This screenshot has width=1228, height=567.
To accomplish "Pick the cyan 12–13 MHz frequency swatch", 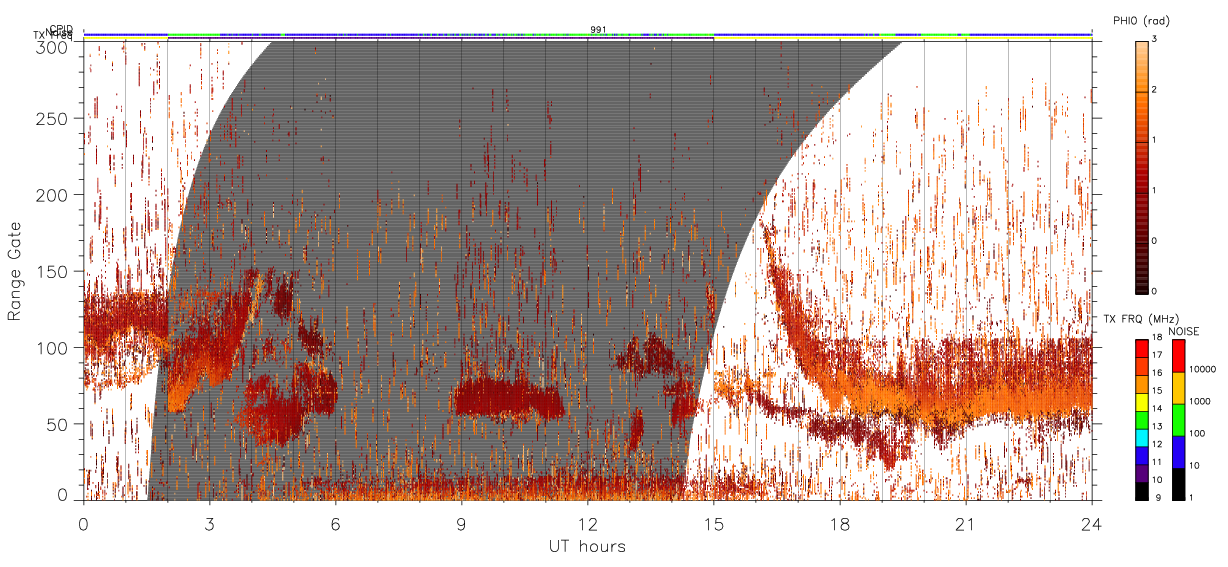I will pos(1142,438).
